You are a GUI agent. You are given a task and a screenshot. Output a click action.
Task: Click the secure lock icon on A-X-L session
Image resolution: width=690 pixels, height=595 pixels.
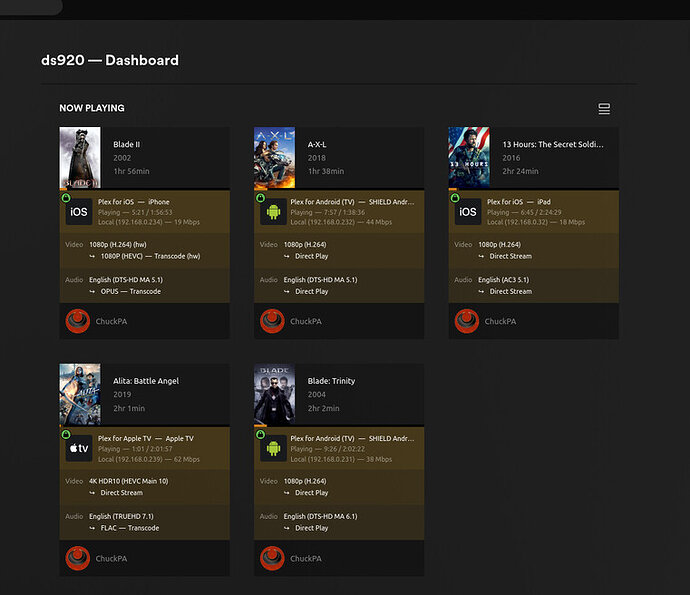pyautogui.click(x=261, y=198)
